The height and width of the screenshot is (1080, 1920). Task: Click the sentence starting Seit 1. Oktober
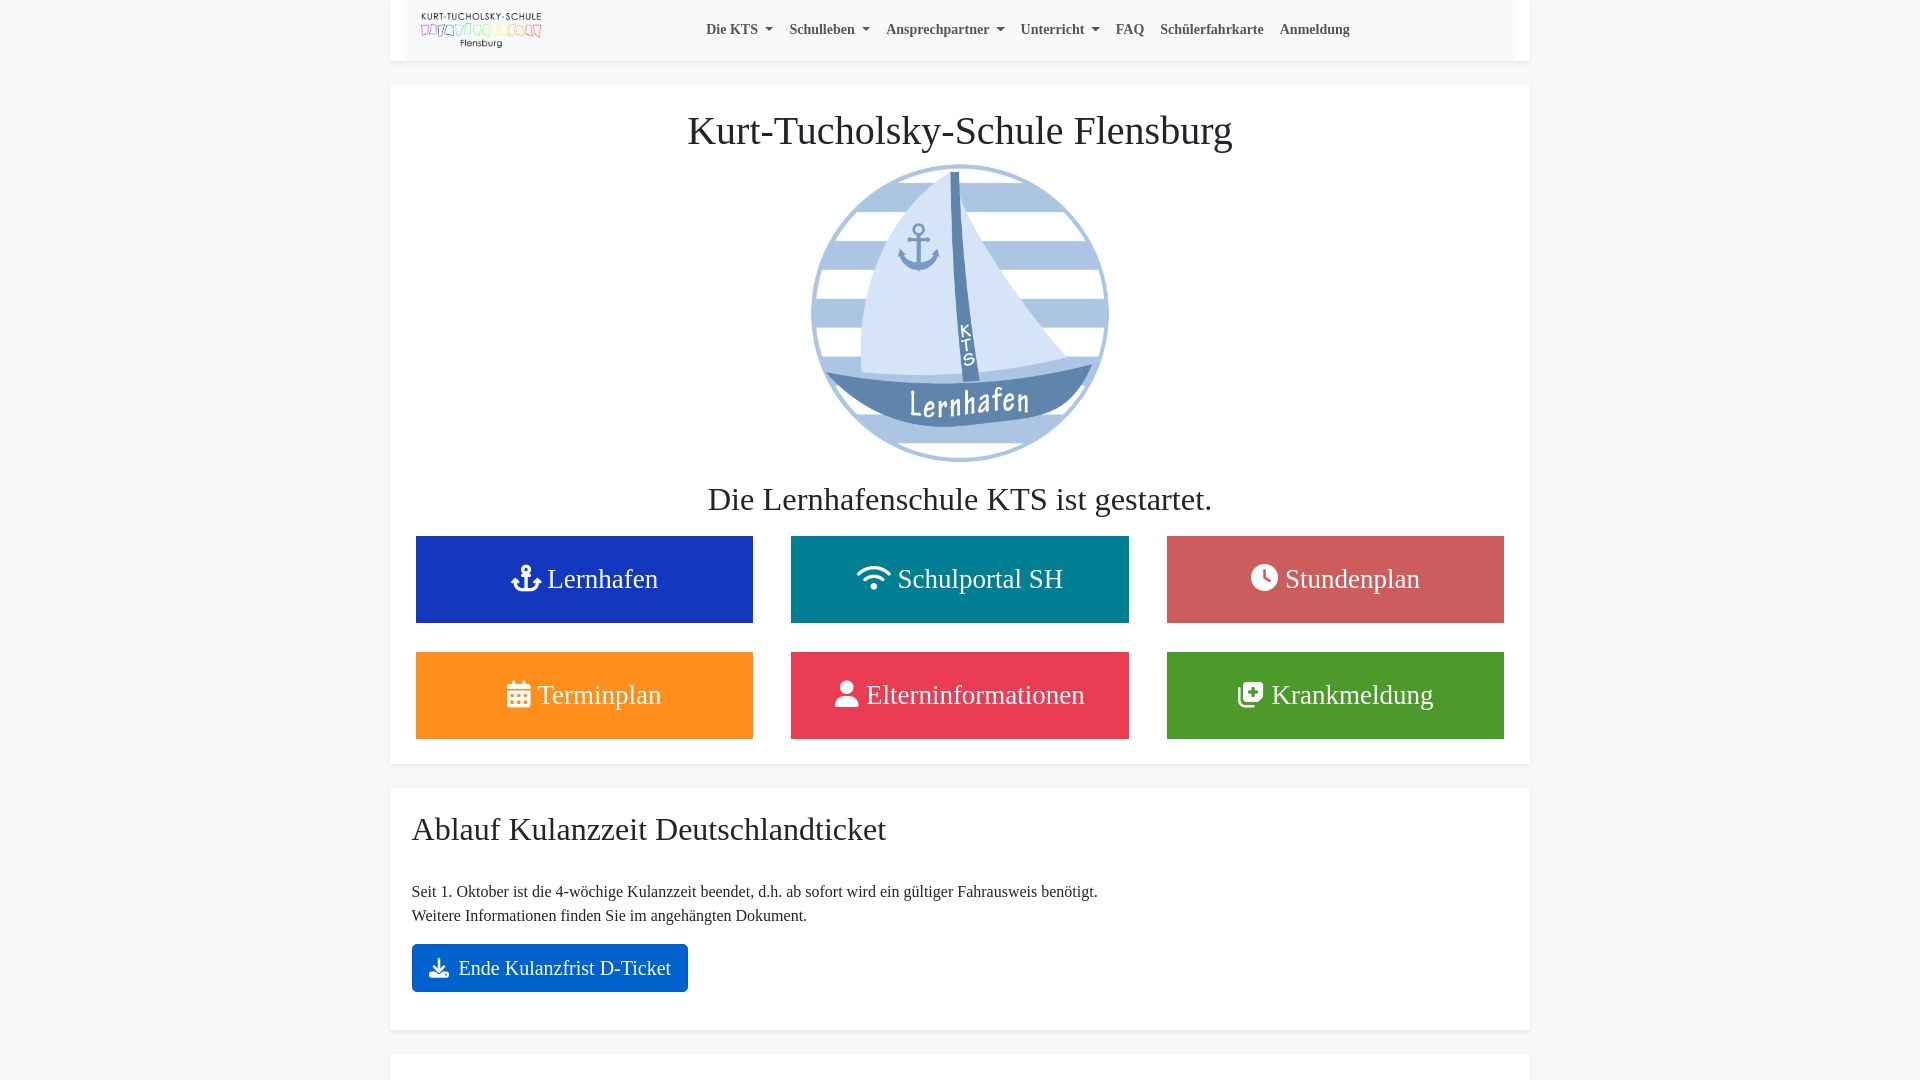pos(755,892)
